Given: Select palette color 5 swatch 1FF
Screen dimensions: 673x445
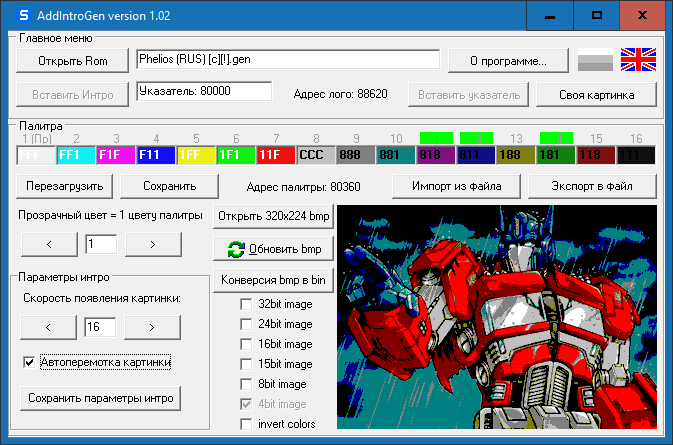Looking at the screenshot, I should (x=196, y=155).
